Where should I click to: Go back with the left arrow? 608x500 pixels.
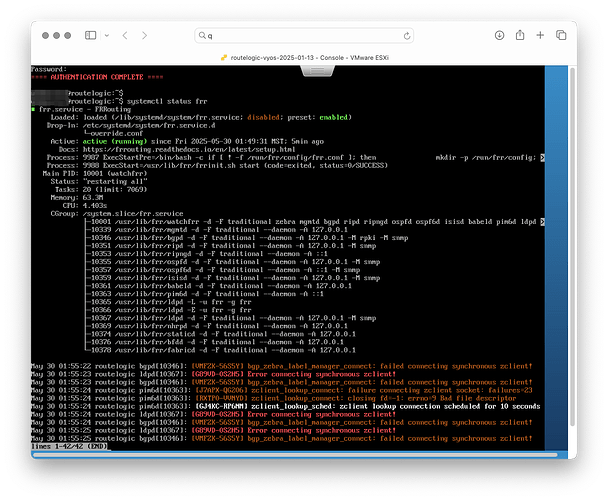[125, 35]
